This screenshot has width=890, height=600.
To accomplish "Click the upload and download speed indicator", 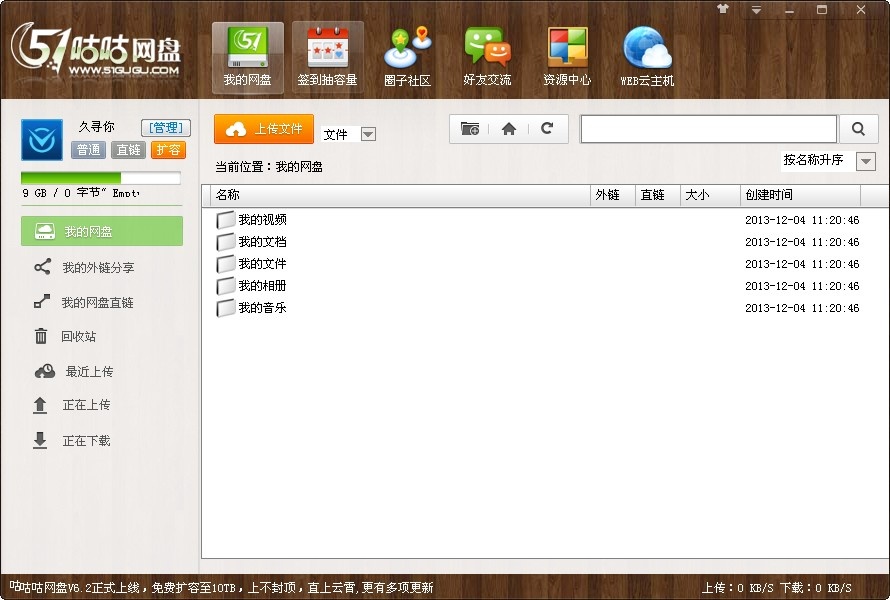I will [776, 588].
